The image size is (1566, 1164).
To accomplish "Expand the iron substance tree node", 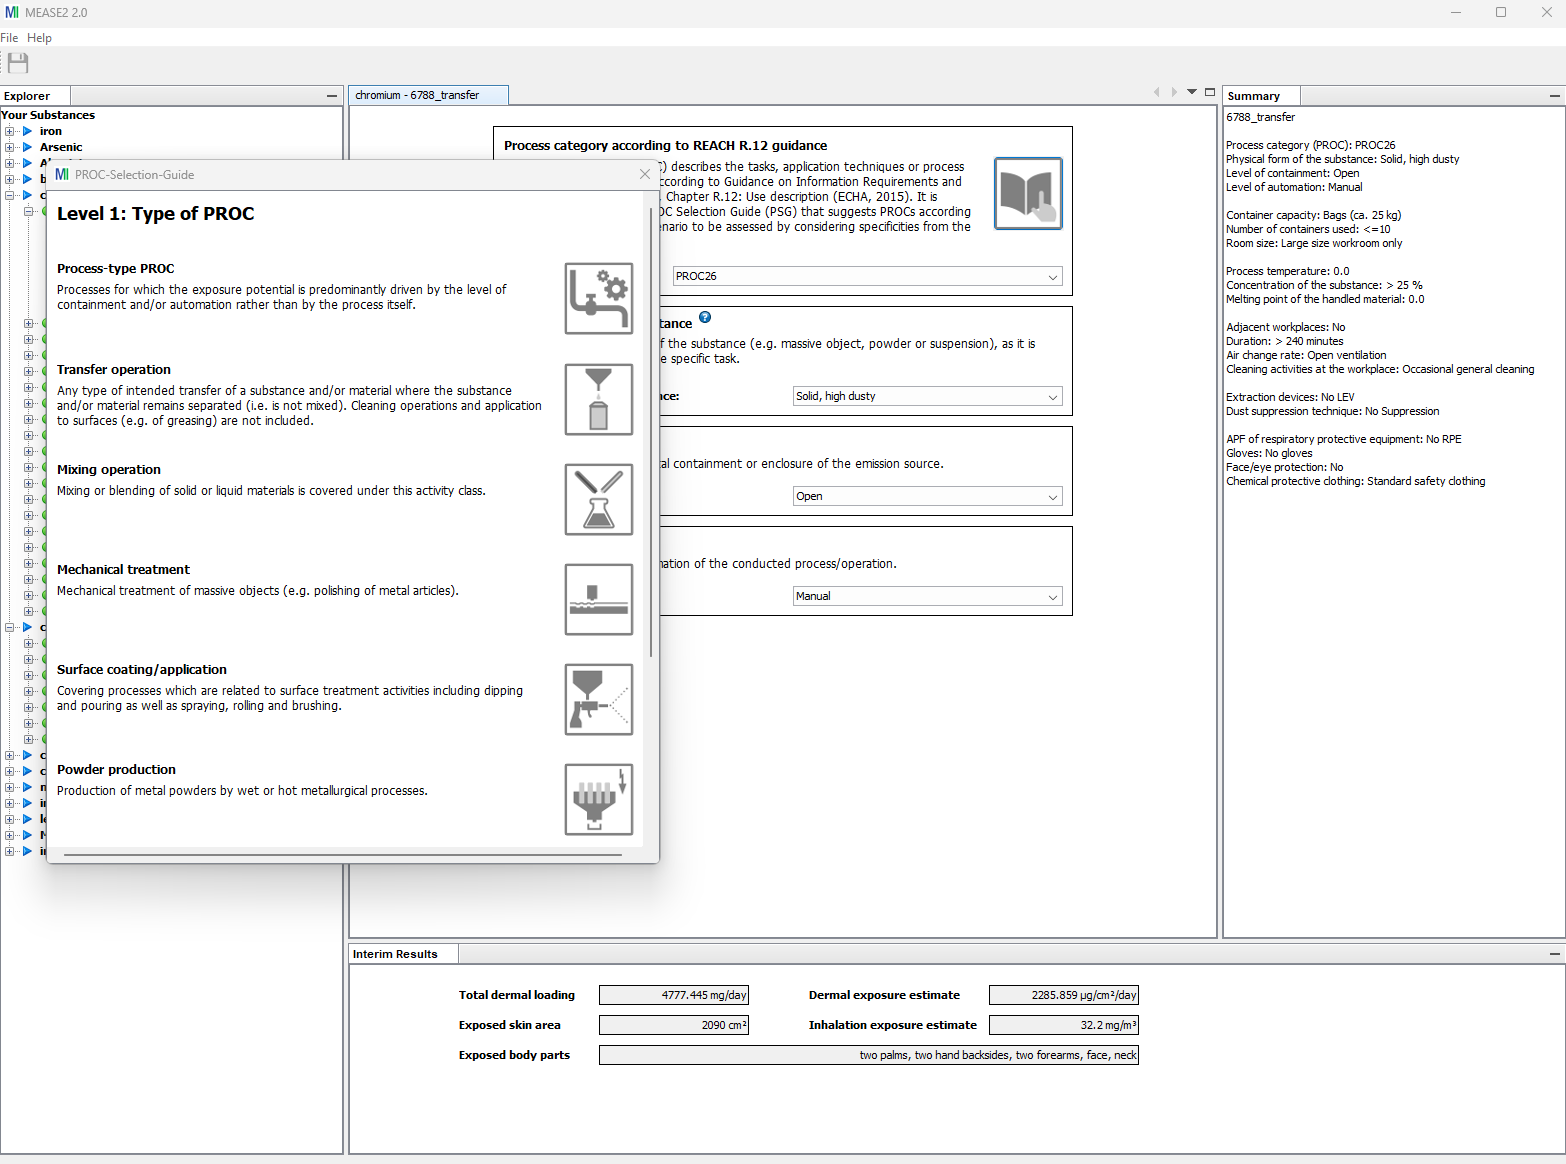I will 9,131.
